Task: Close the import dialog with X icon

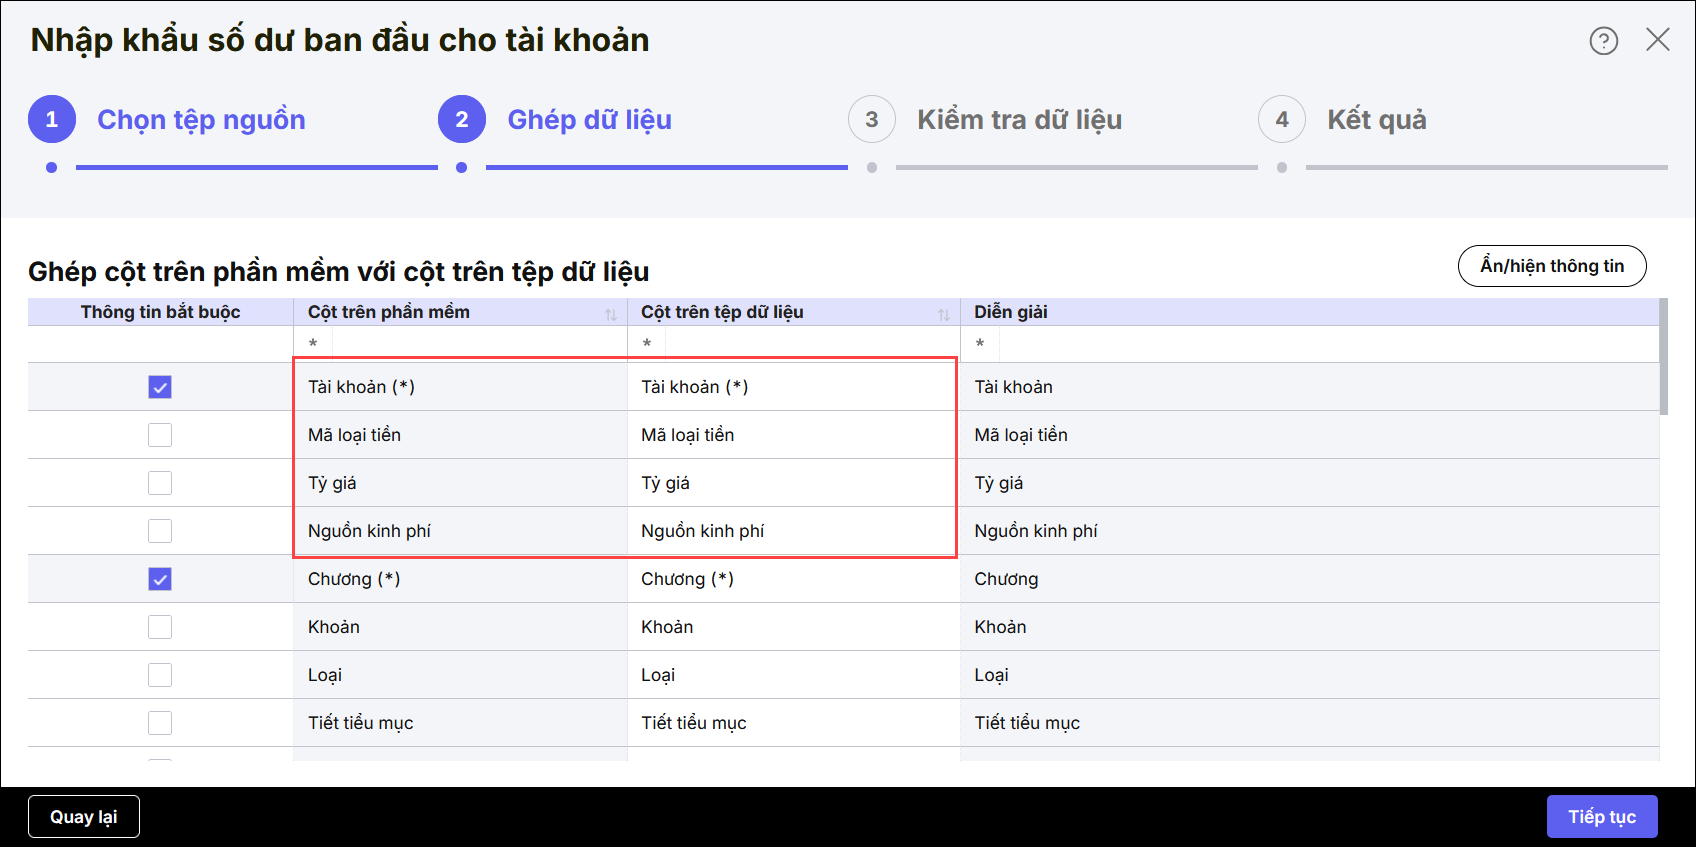Action: point(1657,40)
